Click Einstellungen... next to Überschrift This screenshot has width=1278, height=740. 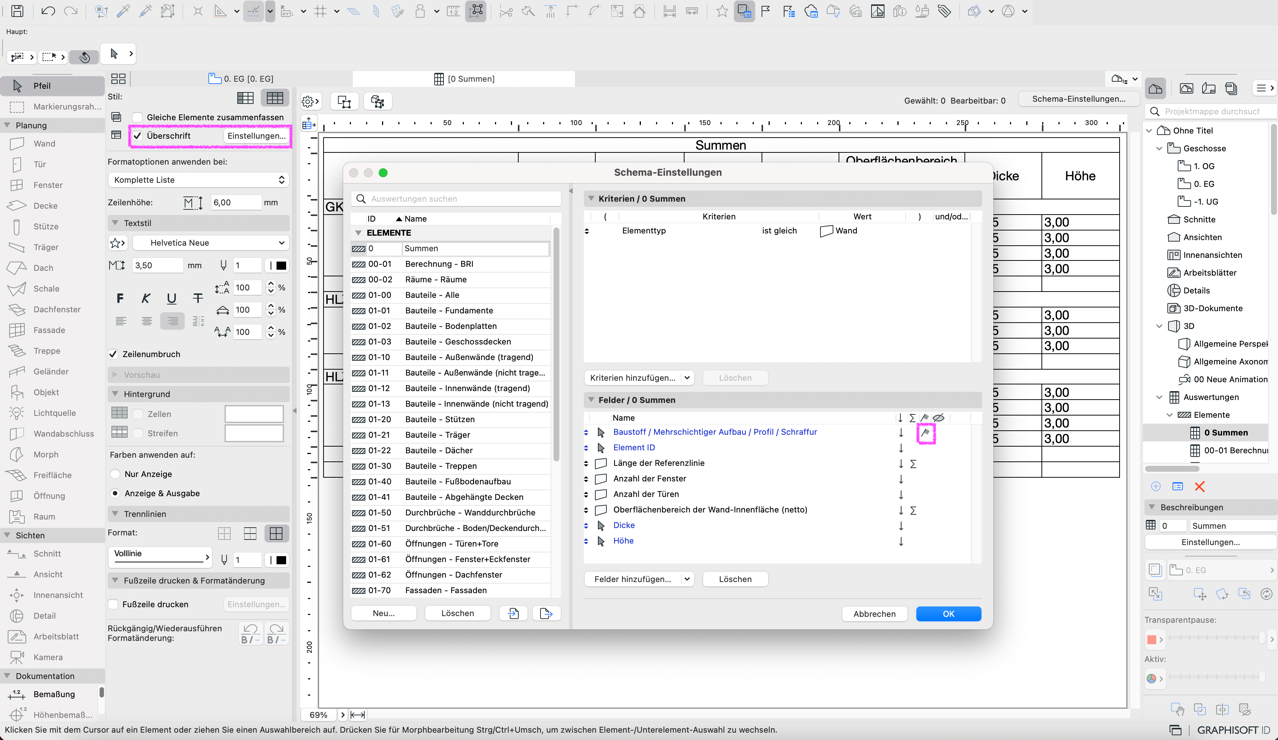(256, 136)
